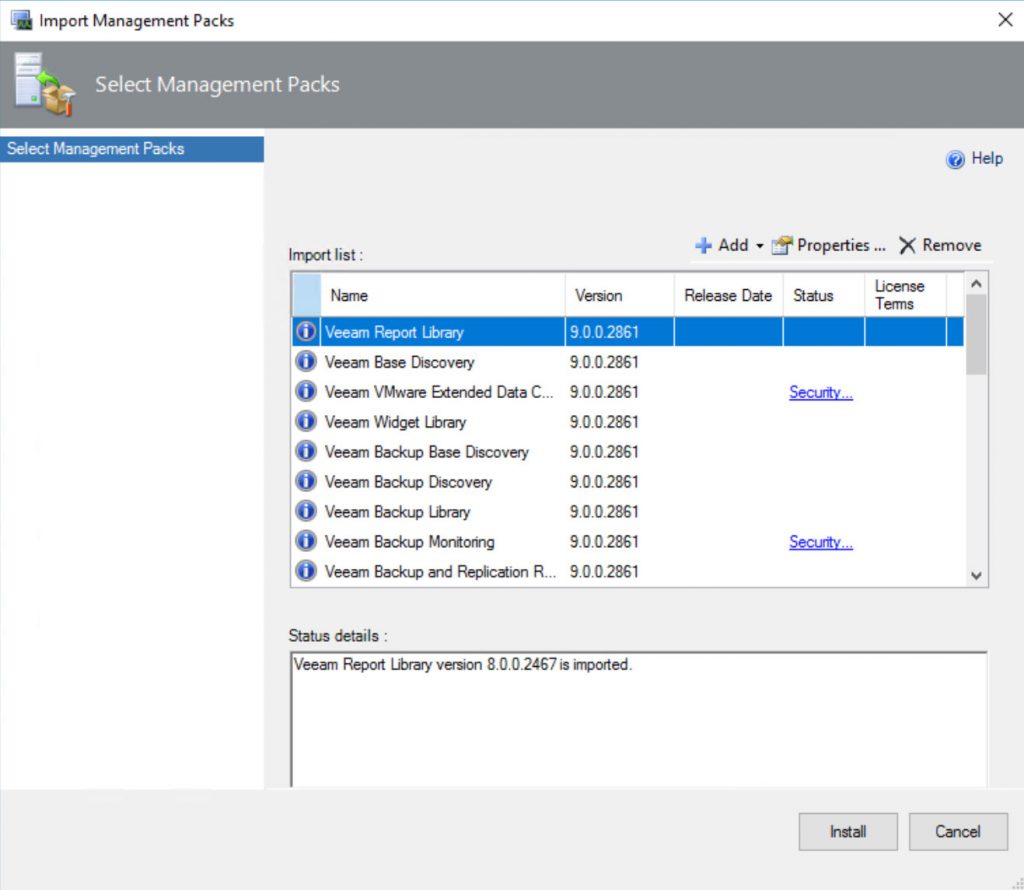This screenshot has width=1024, height=890.
Task: Click the import list scroll up arrow
Action: [x=976, y=284]
